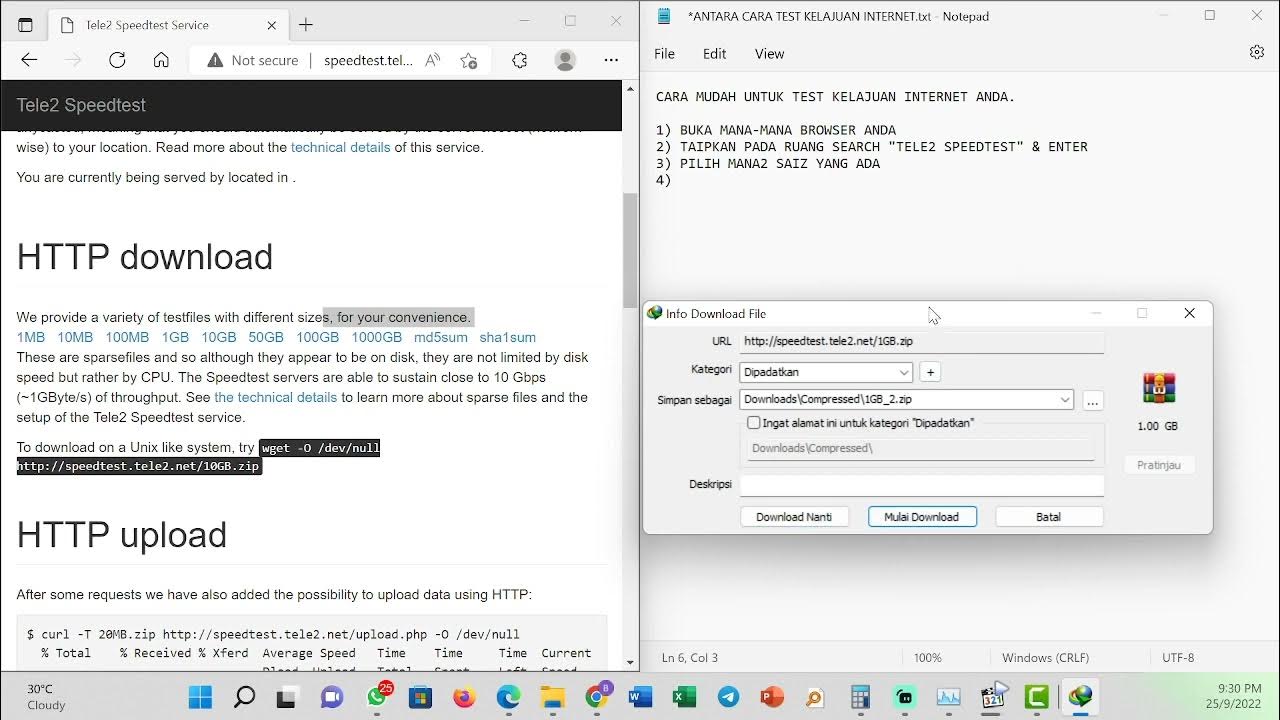Click Mulai Download button
Viewport: 1280px width, 720px height.
(922, 517)
